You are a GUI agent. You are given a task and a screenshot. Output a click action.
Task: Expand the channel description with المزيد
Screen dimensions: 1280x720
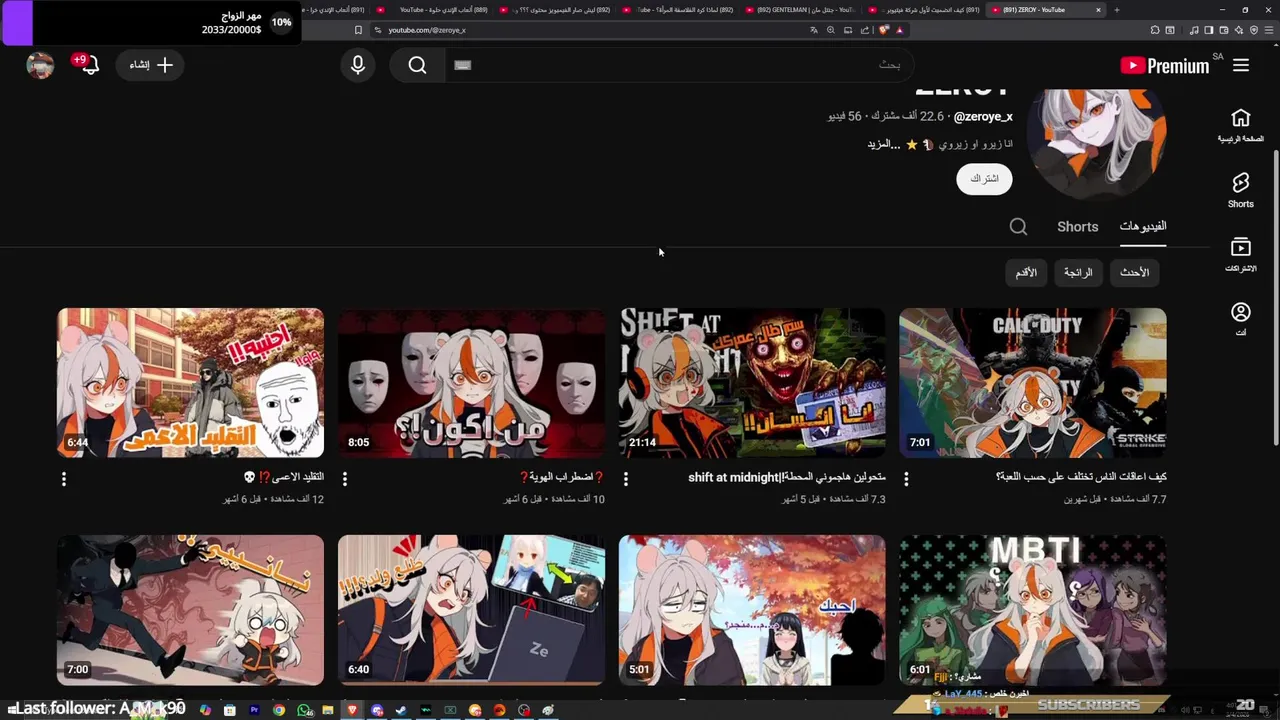(884, 144)
